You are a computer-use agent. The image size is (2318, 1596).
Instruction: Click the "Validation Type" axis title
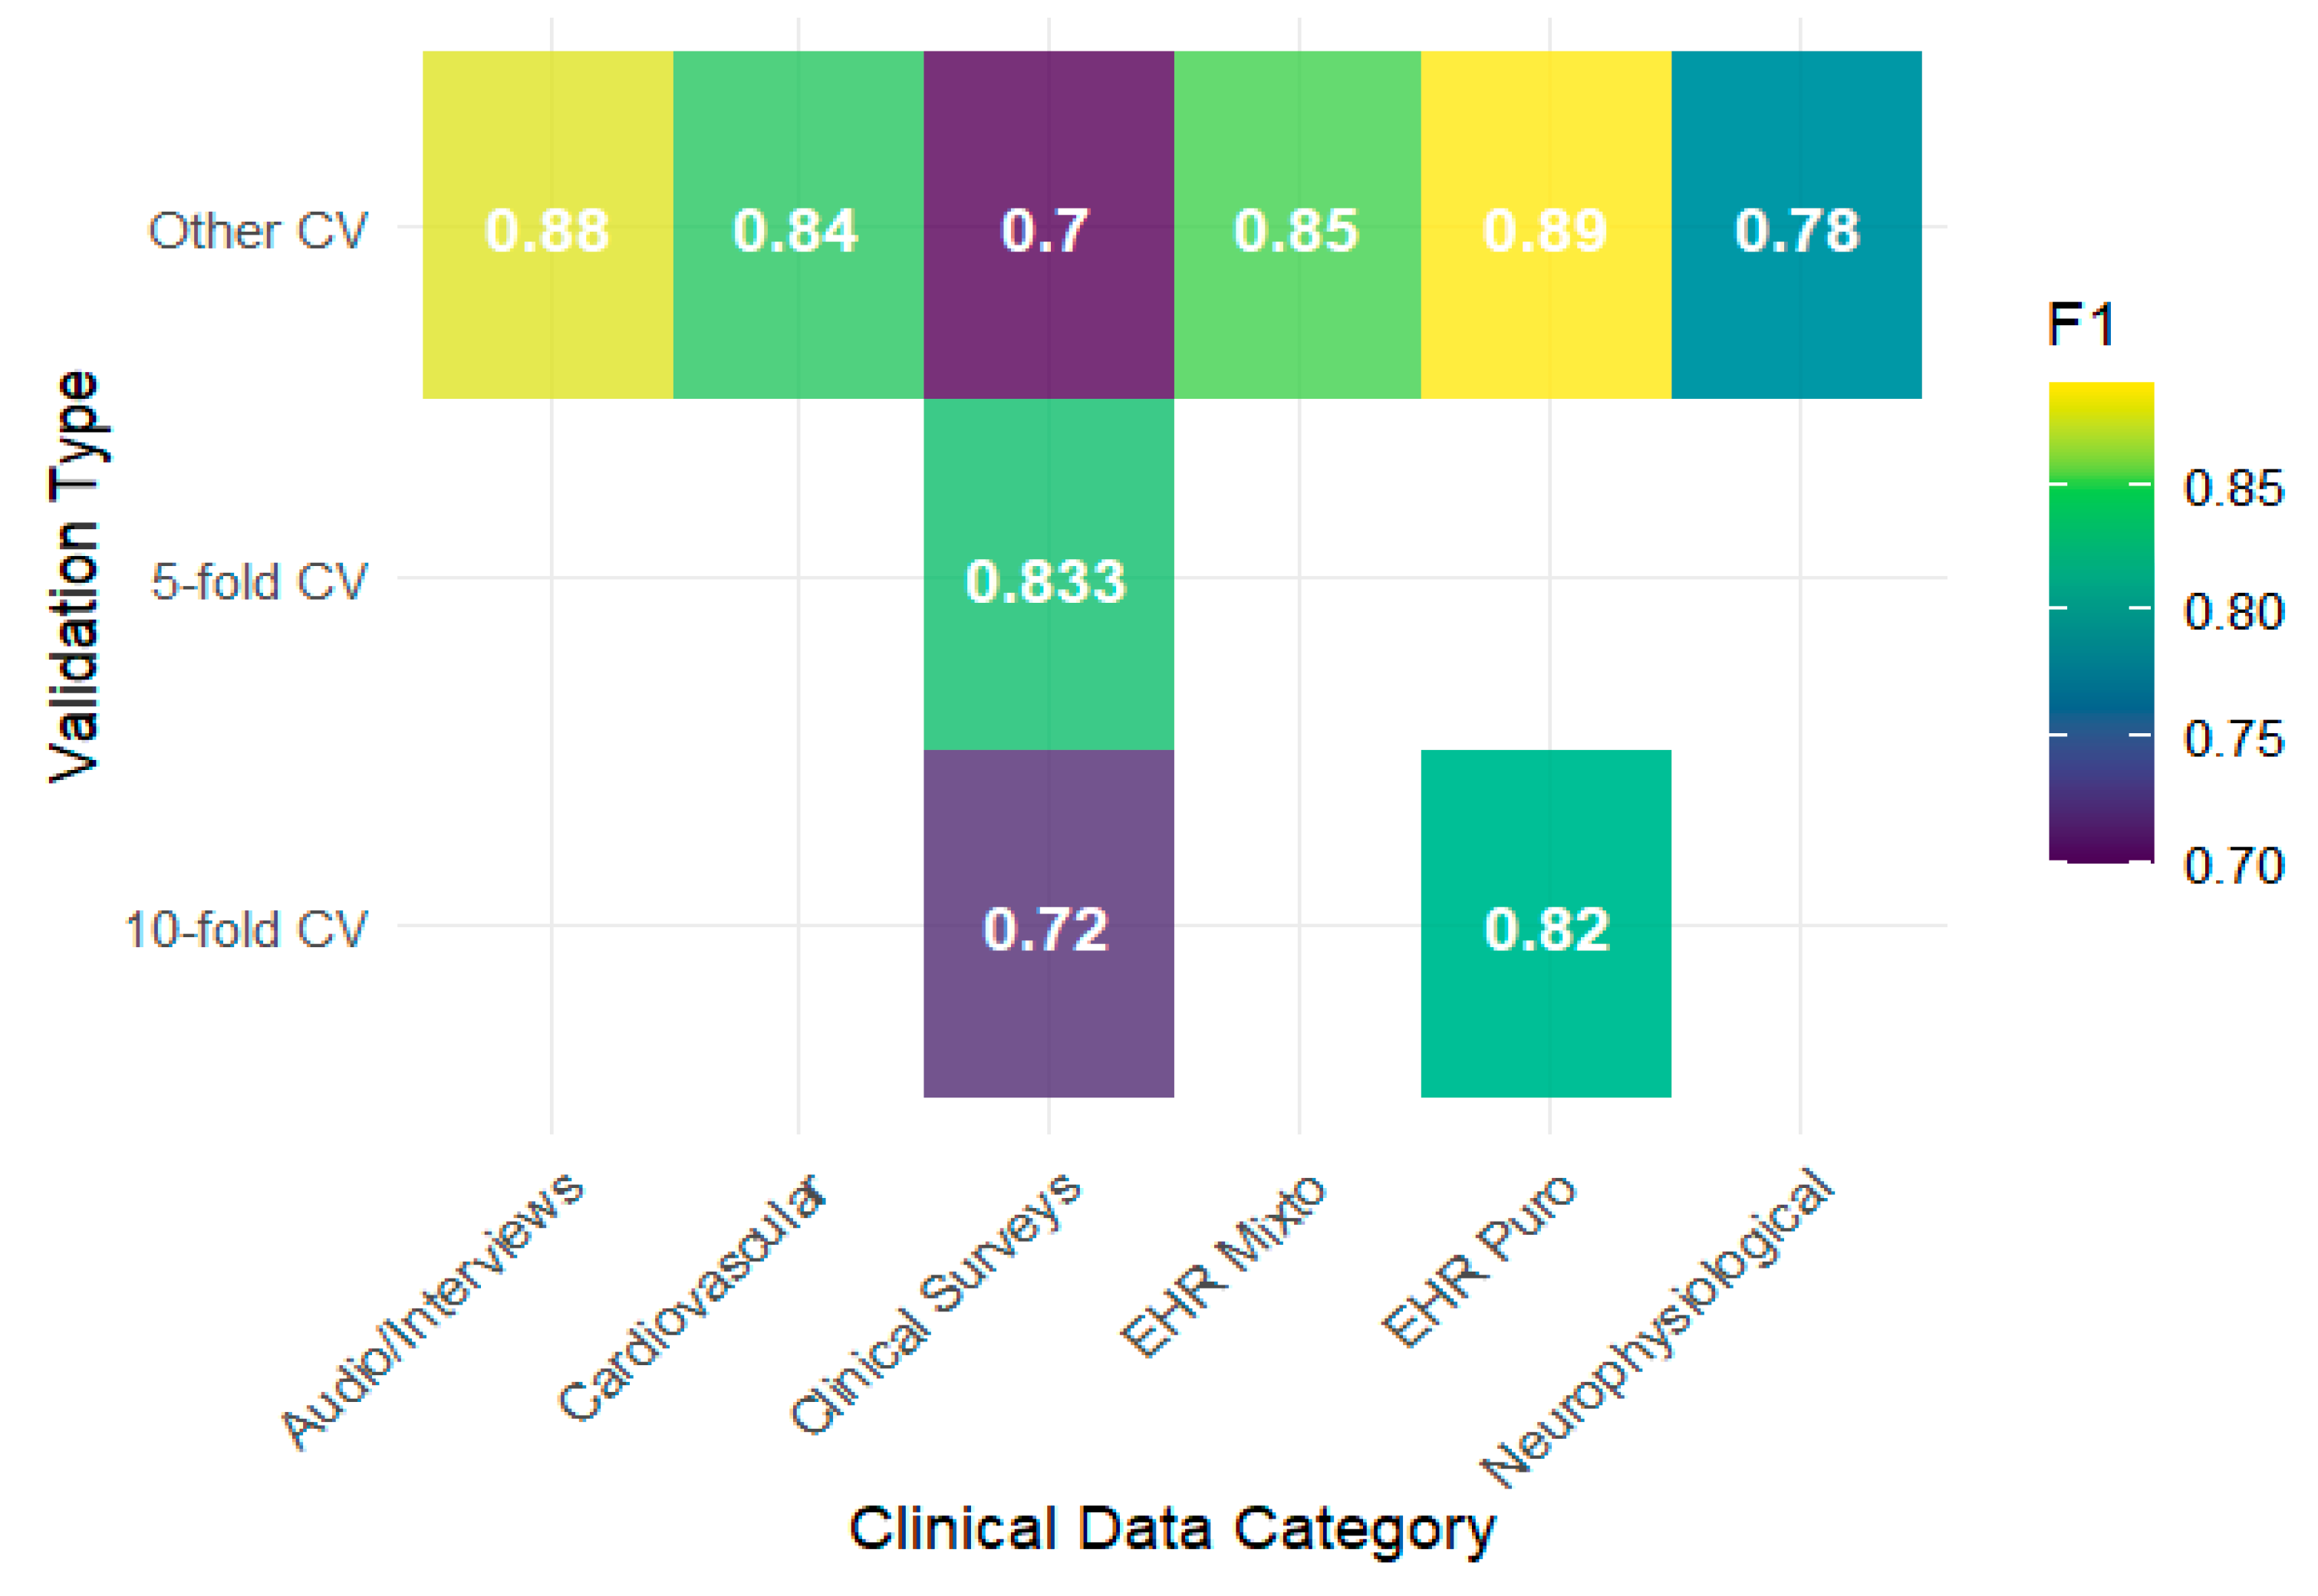pyautogui.click(x=75, y=576)
